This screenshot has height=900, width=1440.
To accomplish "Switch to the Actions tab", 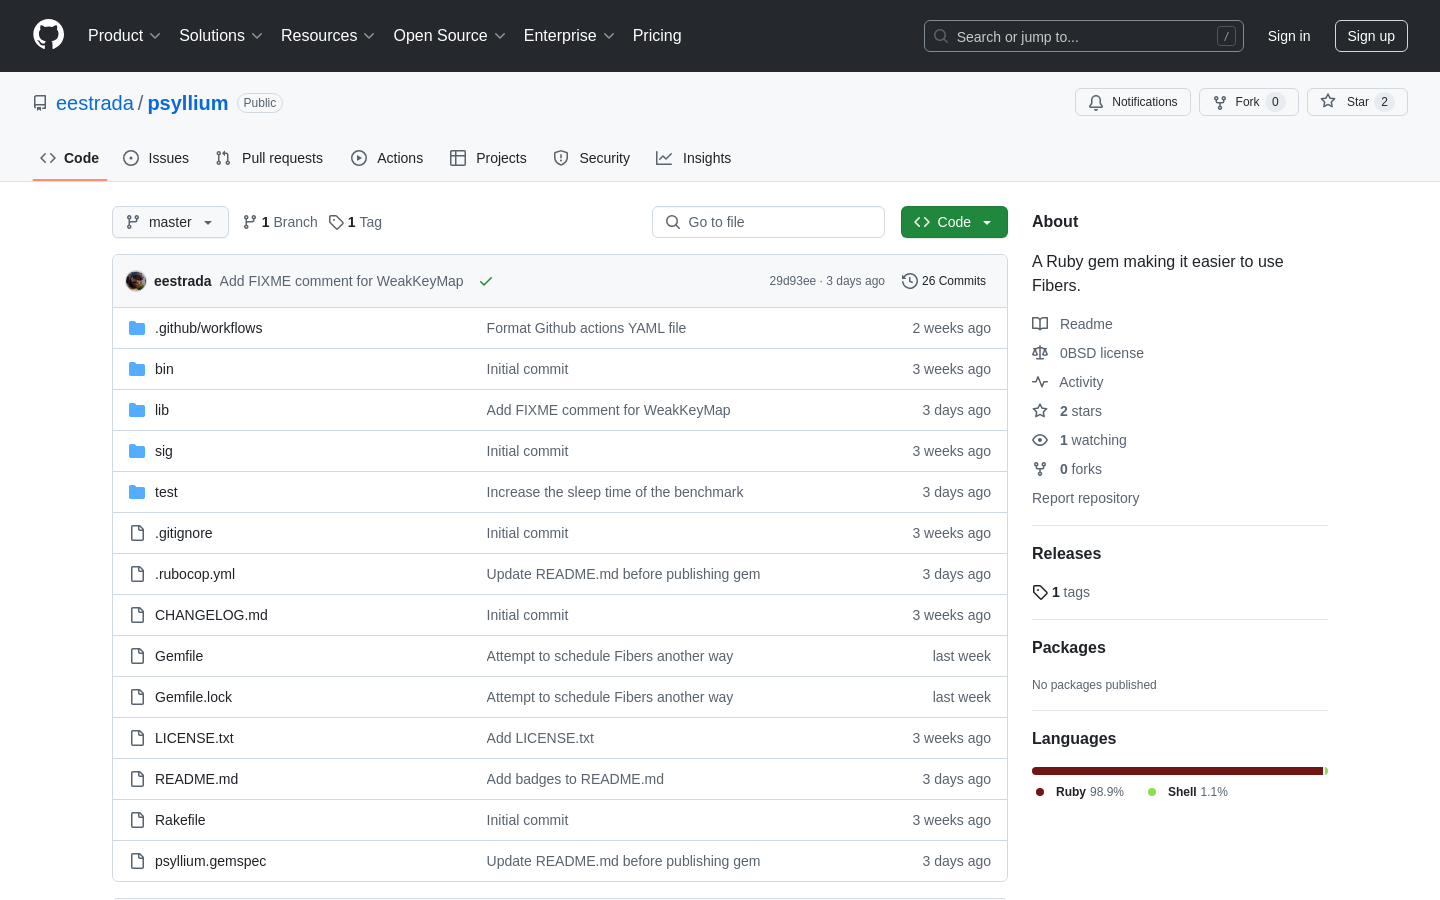I will pos(387,158).
